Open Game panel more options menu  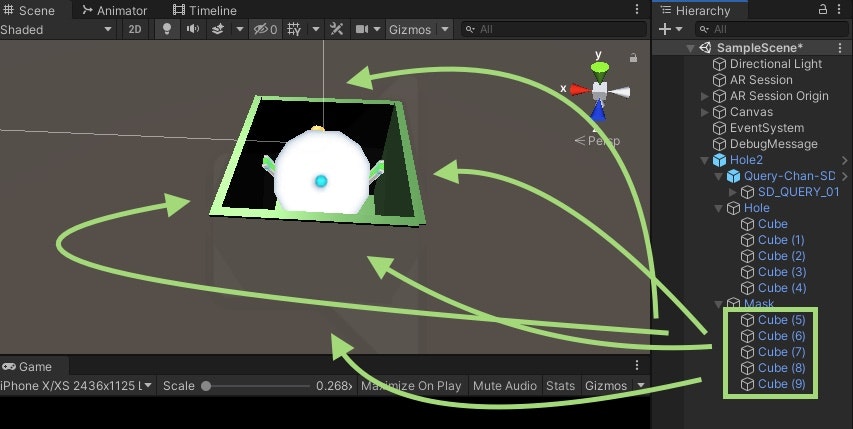click(637, 365)
